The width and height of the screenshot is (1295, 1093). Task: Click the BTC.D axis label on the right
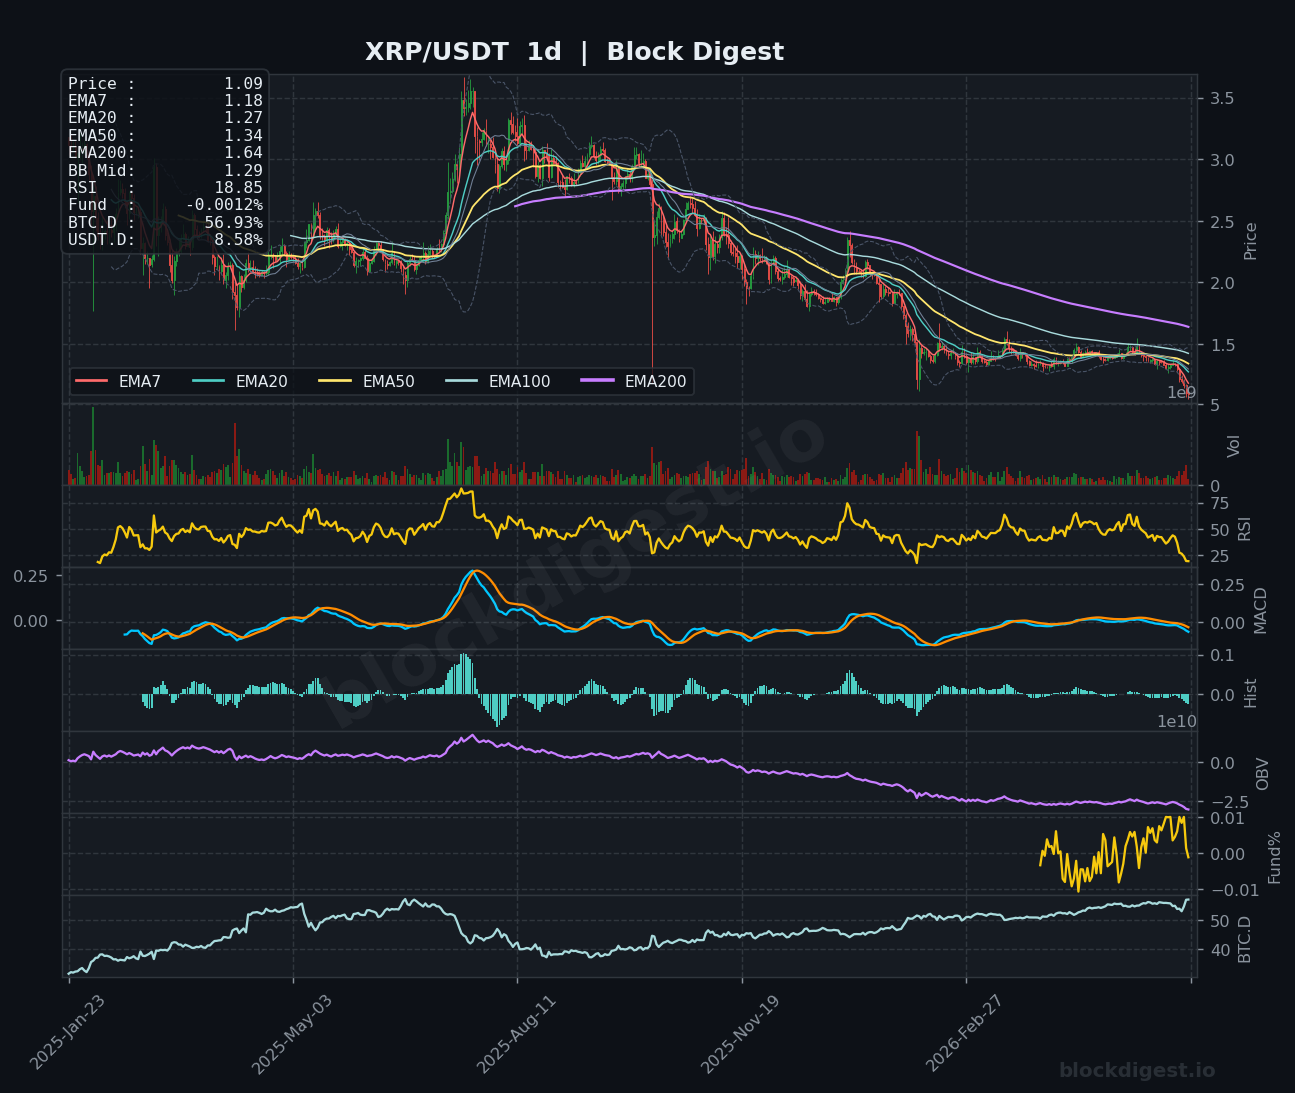point(1245,939)
